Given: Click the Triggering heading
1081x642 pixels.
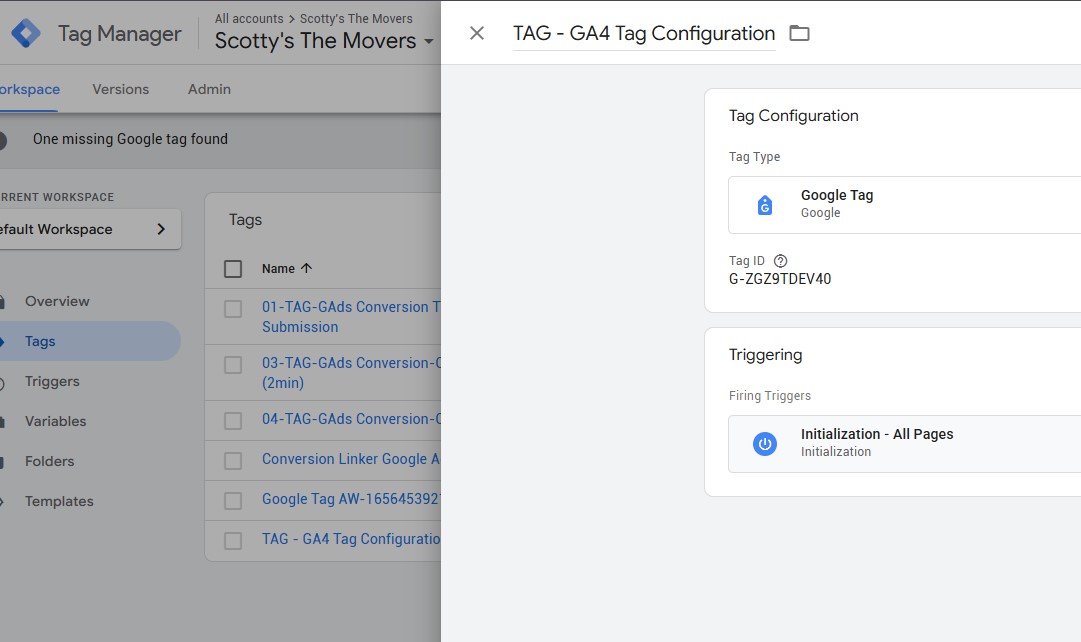Looking at the screenshot, I should (x=765, y=354).
